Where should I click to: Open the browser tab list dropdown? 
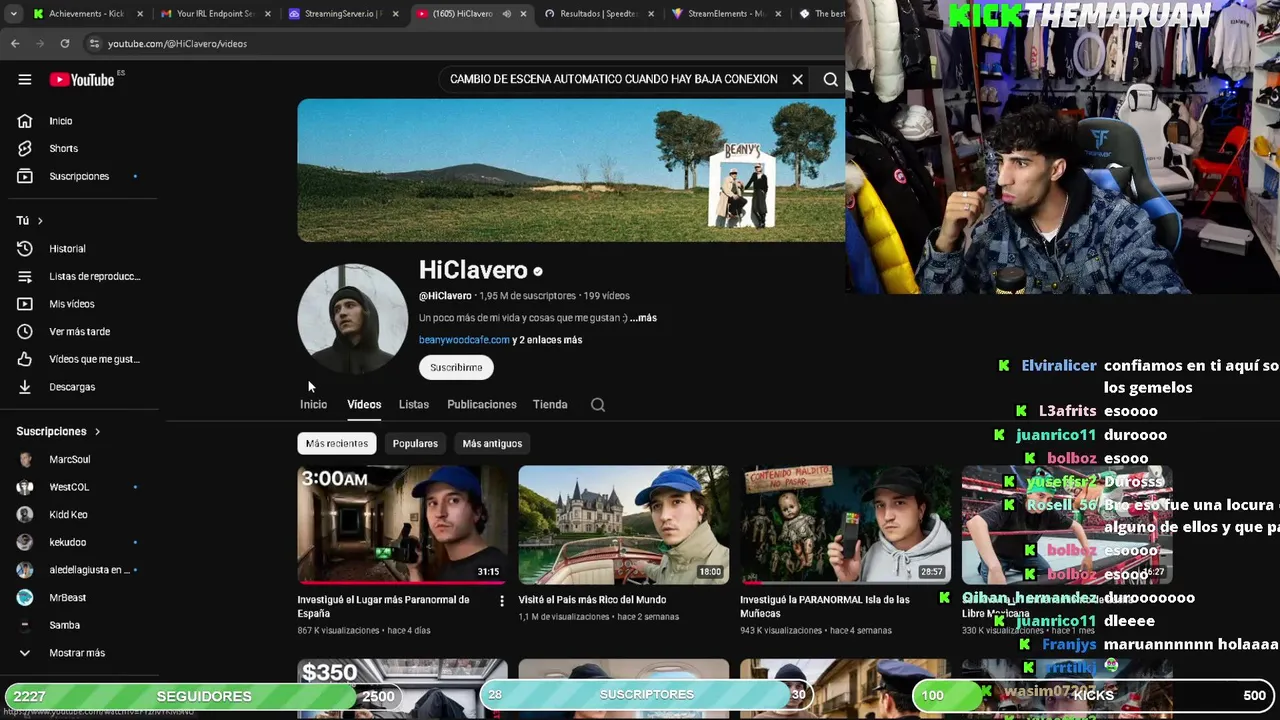pyautogui.click(x=13, y=14)
